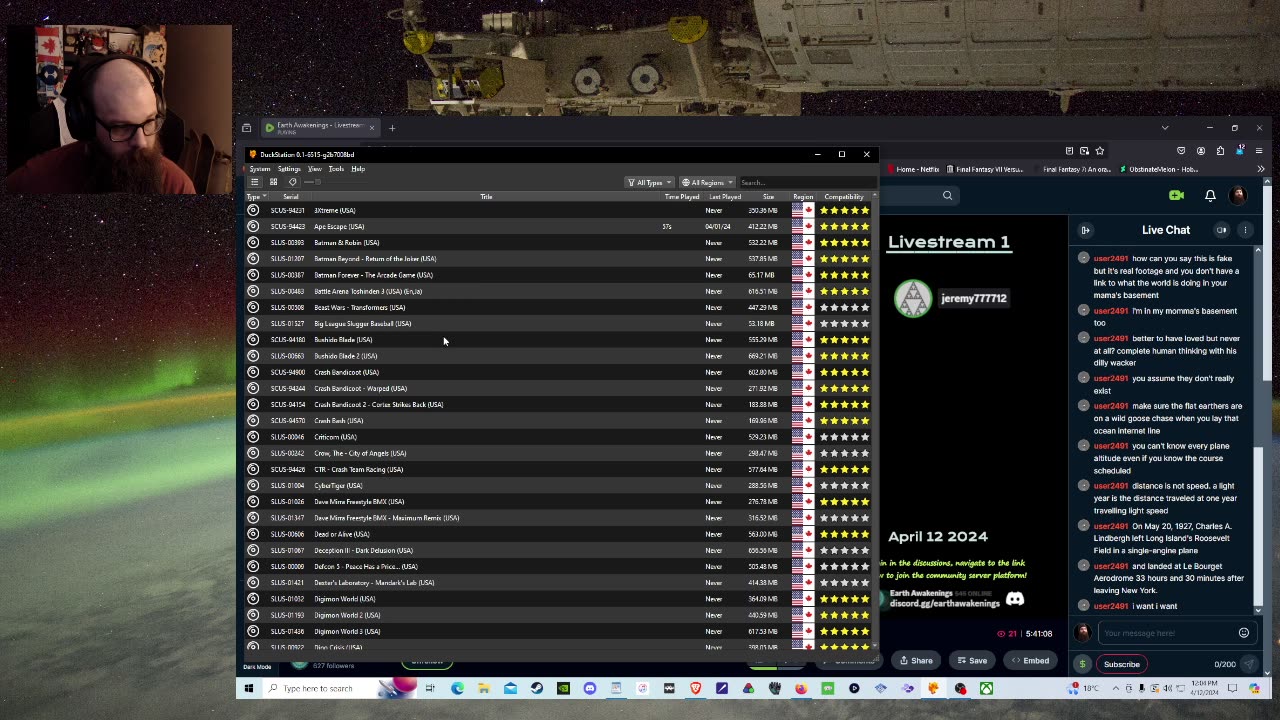Click disc icon of 3Xtreme (USA) row
The width and height of the screenshot is (1280, 720).
click(x=253, y=210)
